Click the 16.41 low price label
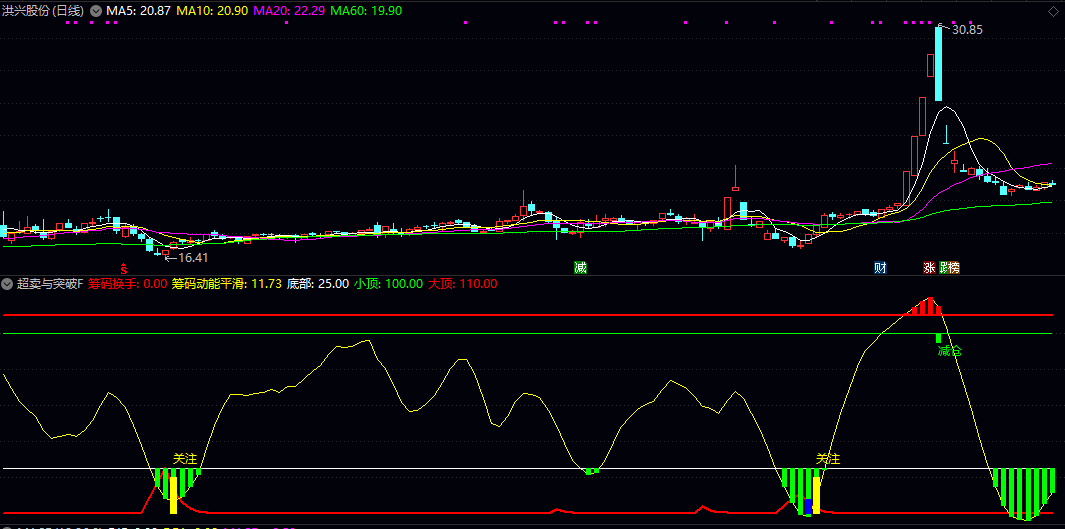The width and height of the screenshot is (1065, 529). [188, 257]
